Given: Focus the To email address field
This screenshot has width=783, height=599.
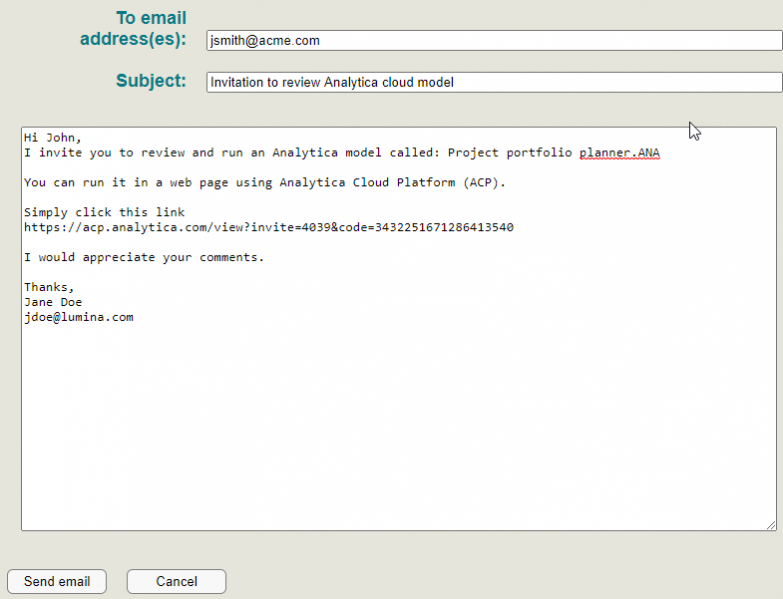Looking at the screenshot, I should (494, 40).
